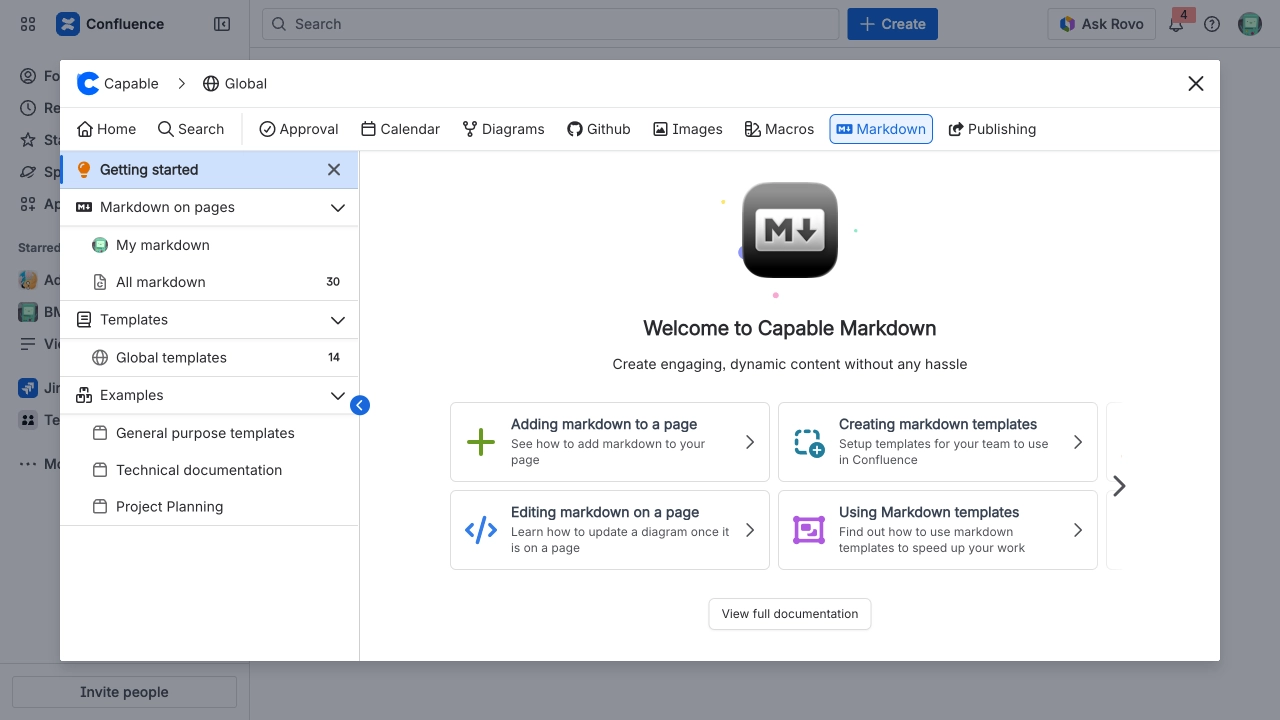Click the Capable logo in breadcrumb
Image resolution: width=1280 pixels, height=720 pixels.
88,84
